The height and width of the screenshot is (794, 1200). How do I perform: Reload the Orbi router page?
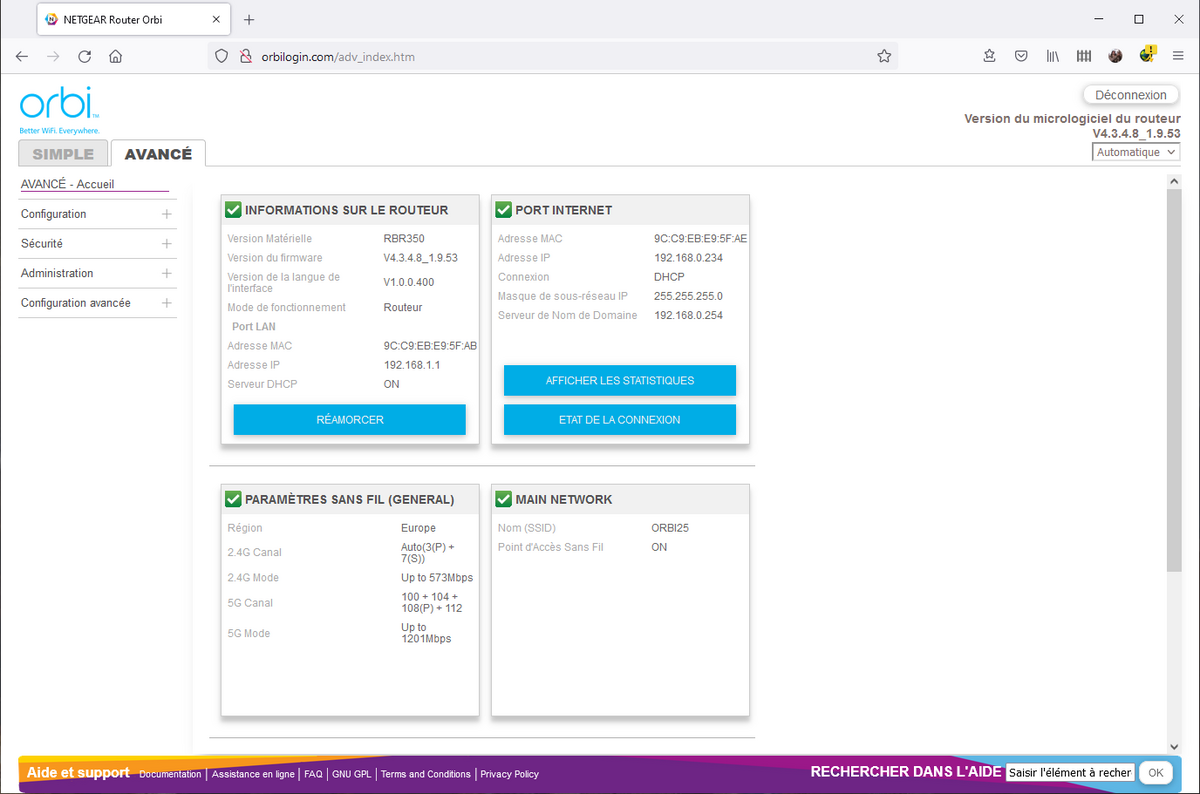(x=85, y=57)
